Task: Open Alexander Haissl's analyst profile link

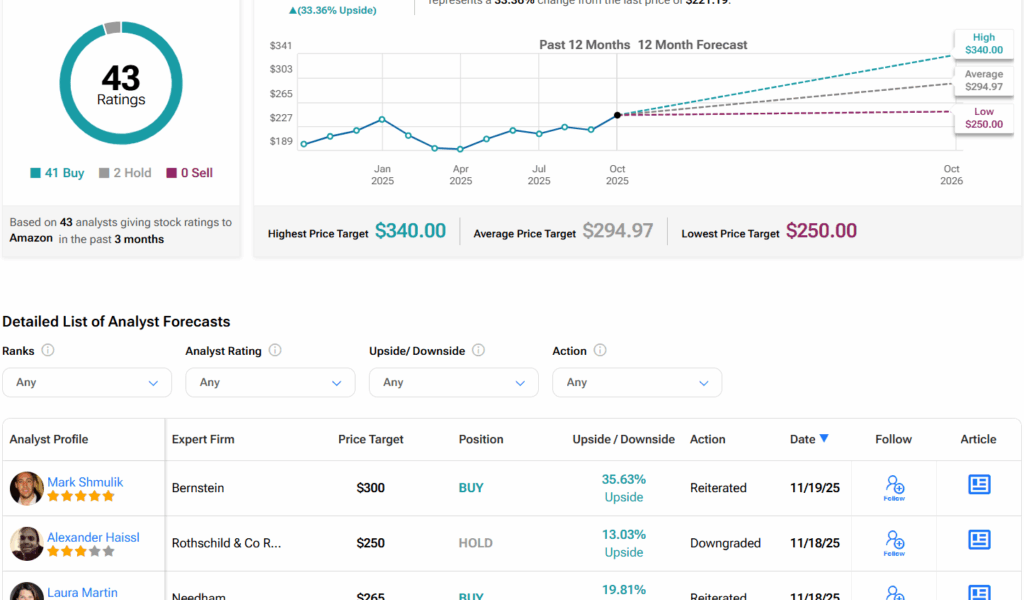Action: click(x=93, y=537)
